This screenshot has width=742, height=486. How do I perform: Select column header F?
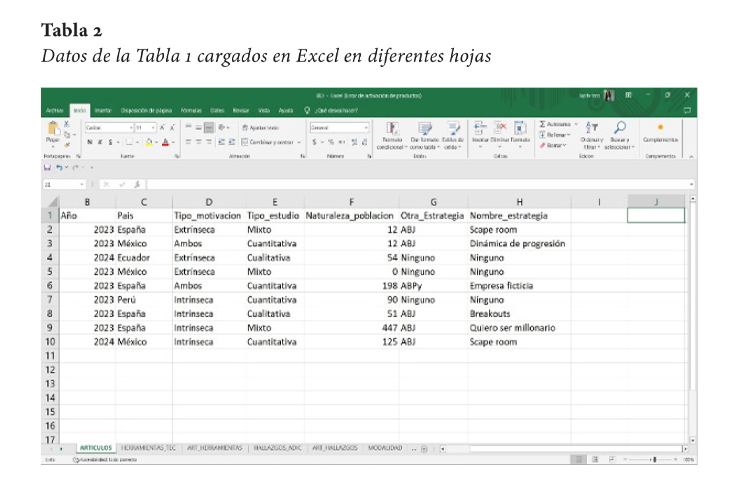click(351, 202)
